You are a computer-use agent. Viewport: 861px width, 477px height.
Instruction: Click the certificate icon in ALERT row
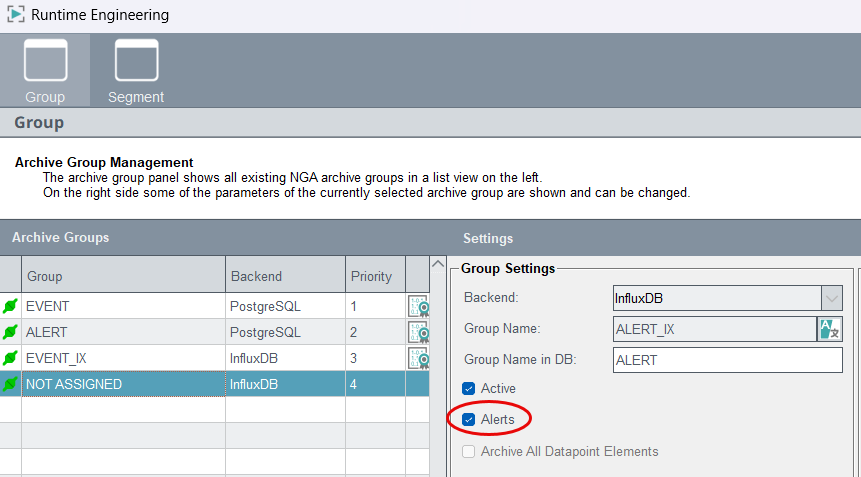[x=418, y=332]
